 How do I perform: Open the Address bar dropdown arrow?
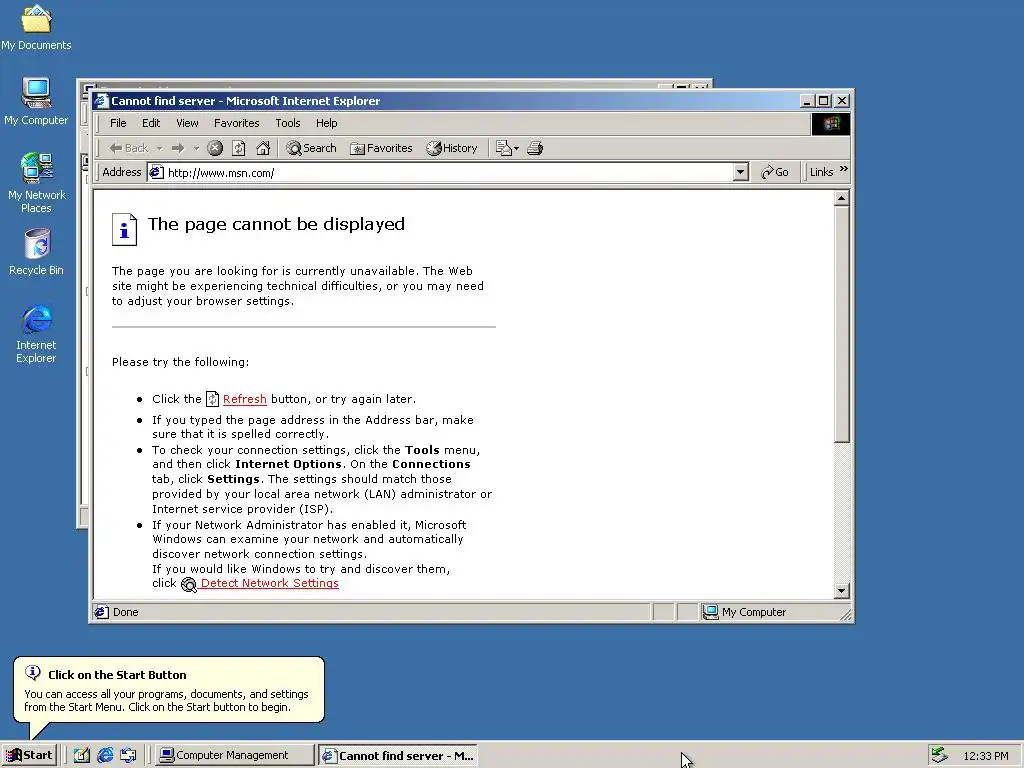pos(740,172)
